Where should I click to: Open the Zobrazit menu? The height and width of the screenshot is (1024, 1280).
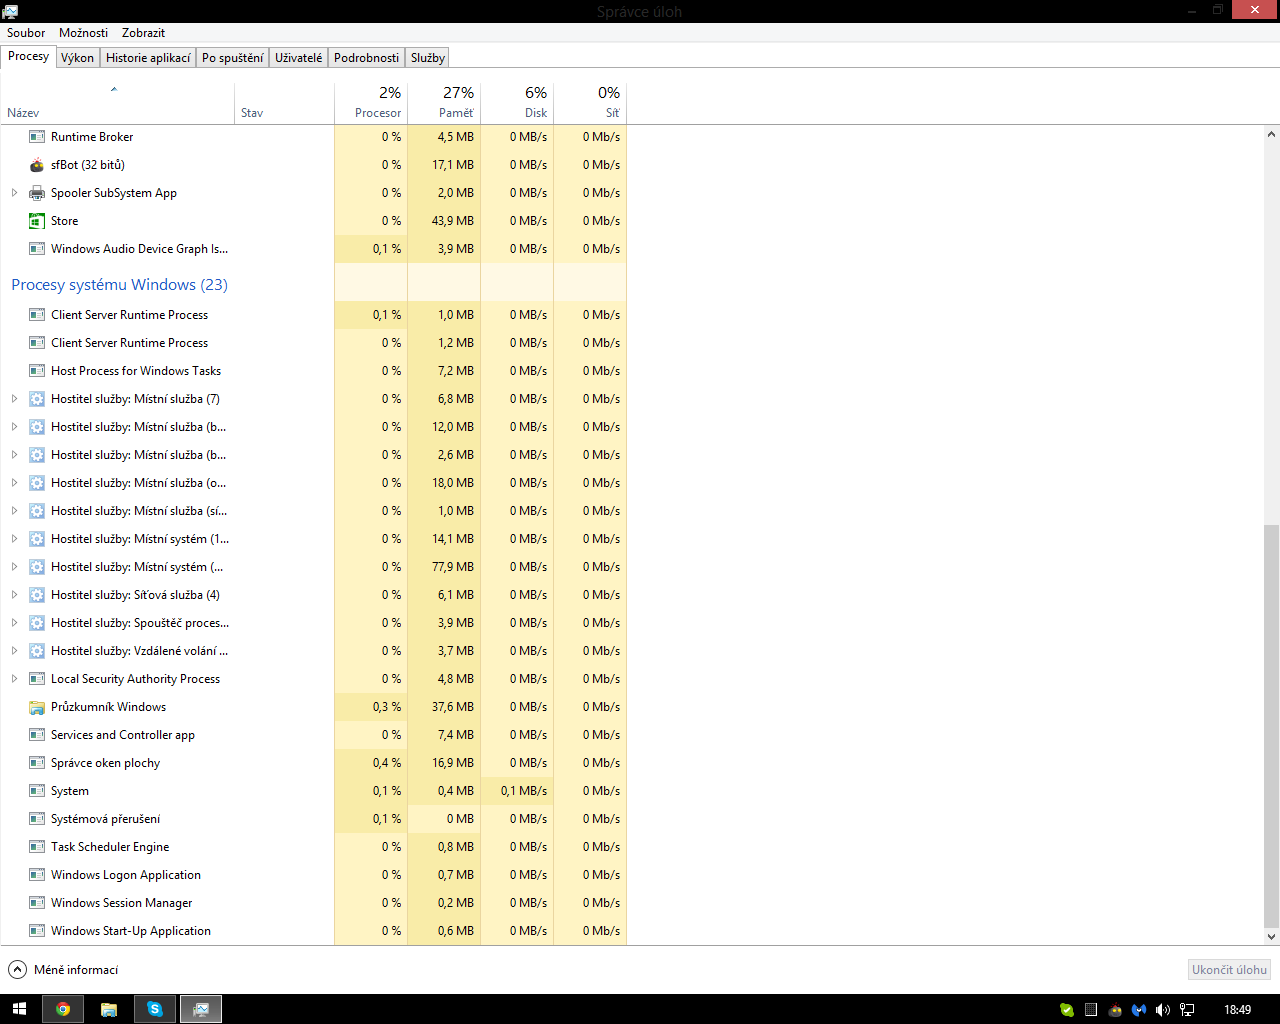143,33
